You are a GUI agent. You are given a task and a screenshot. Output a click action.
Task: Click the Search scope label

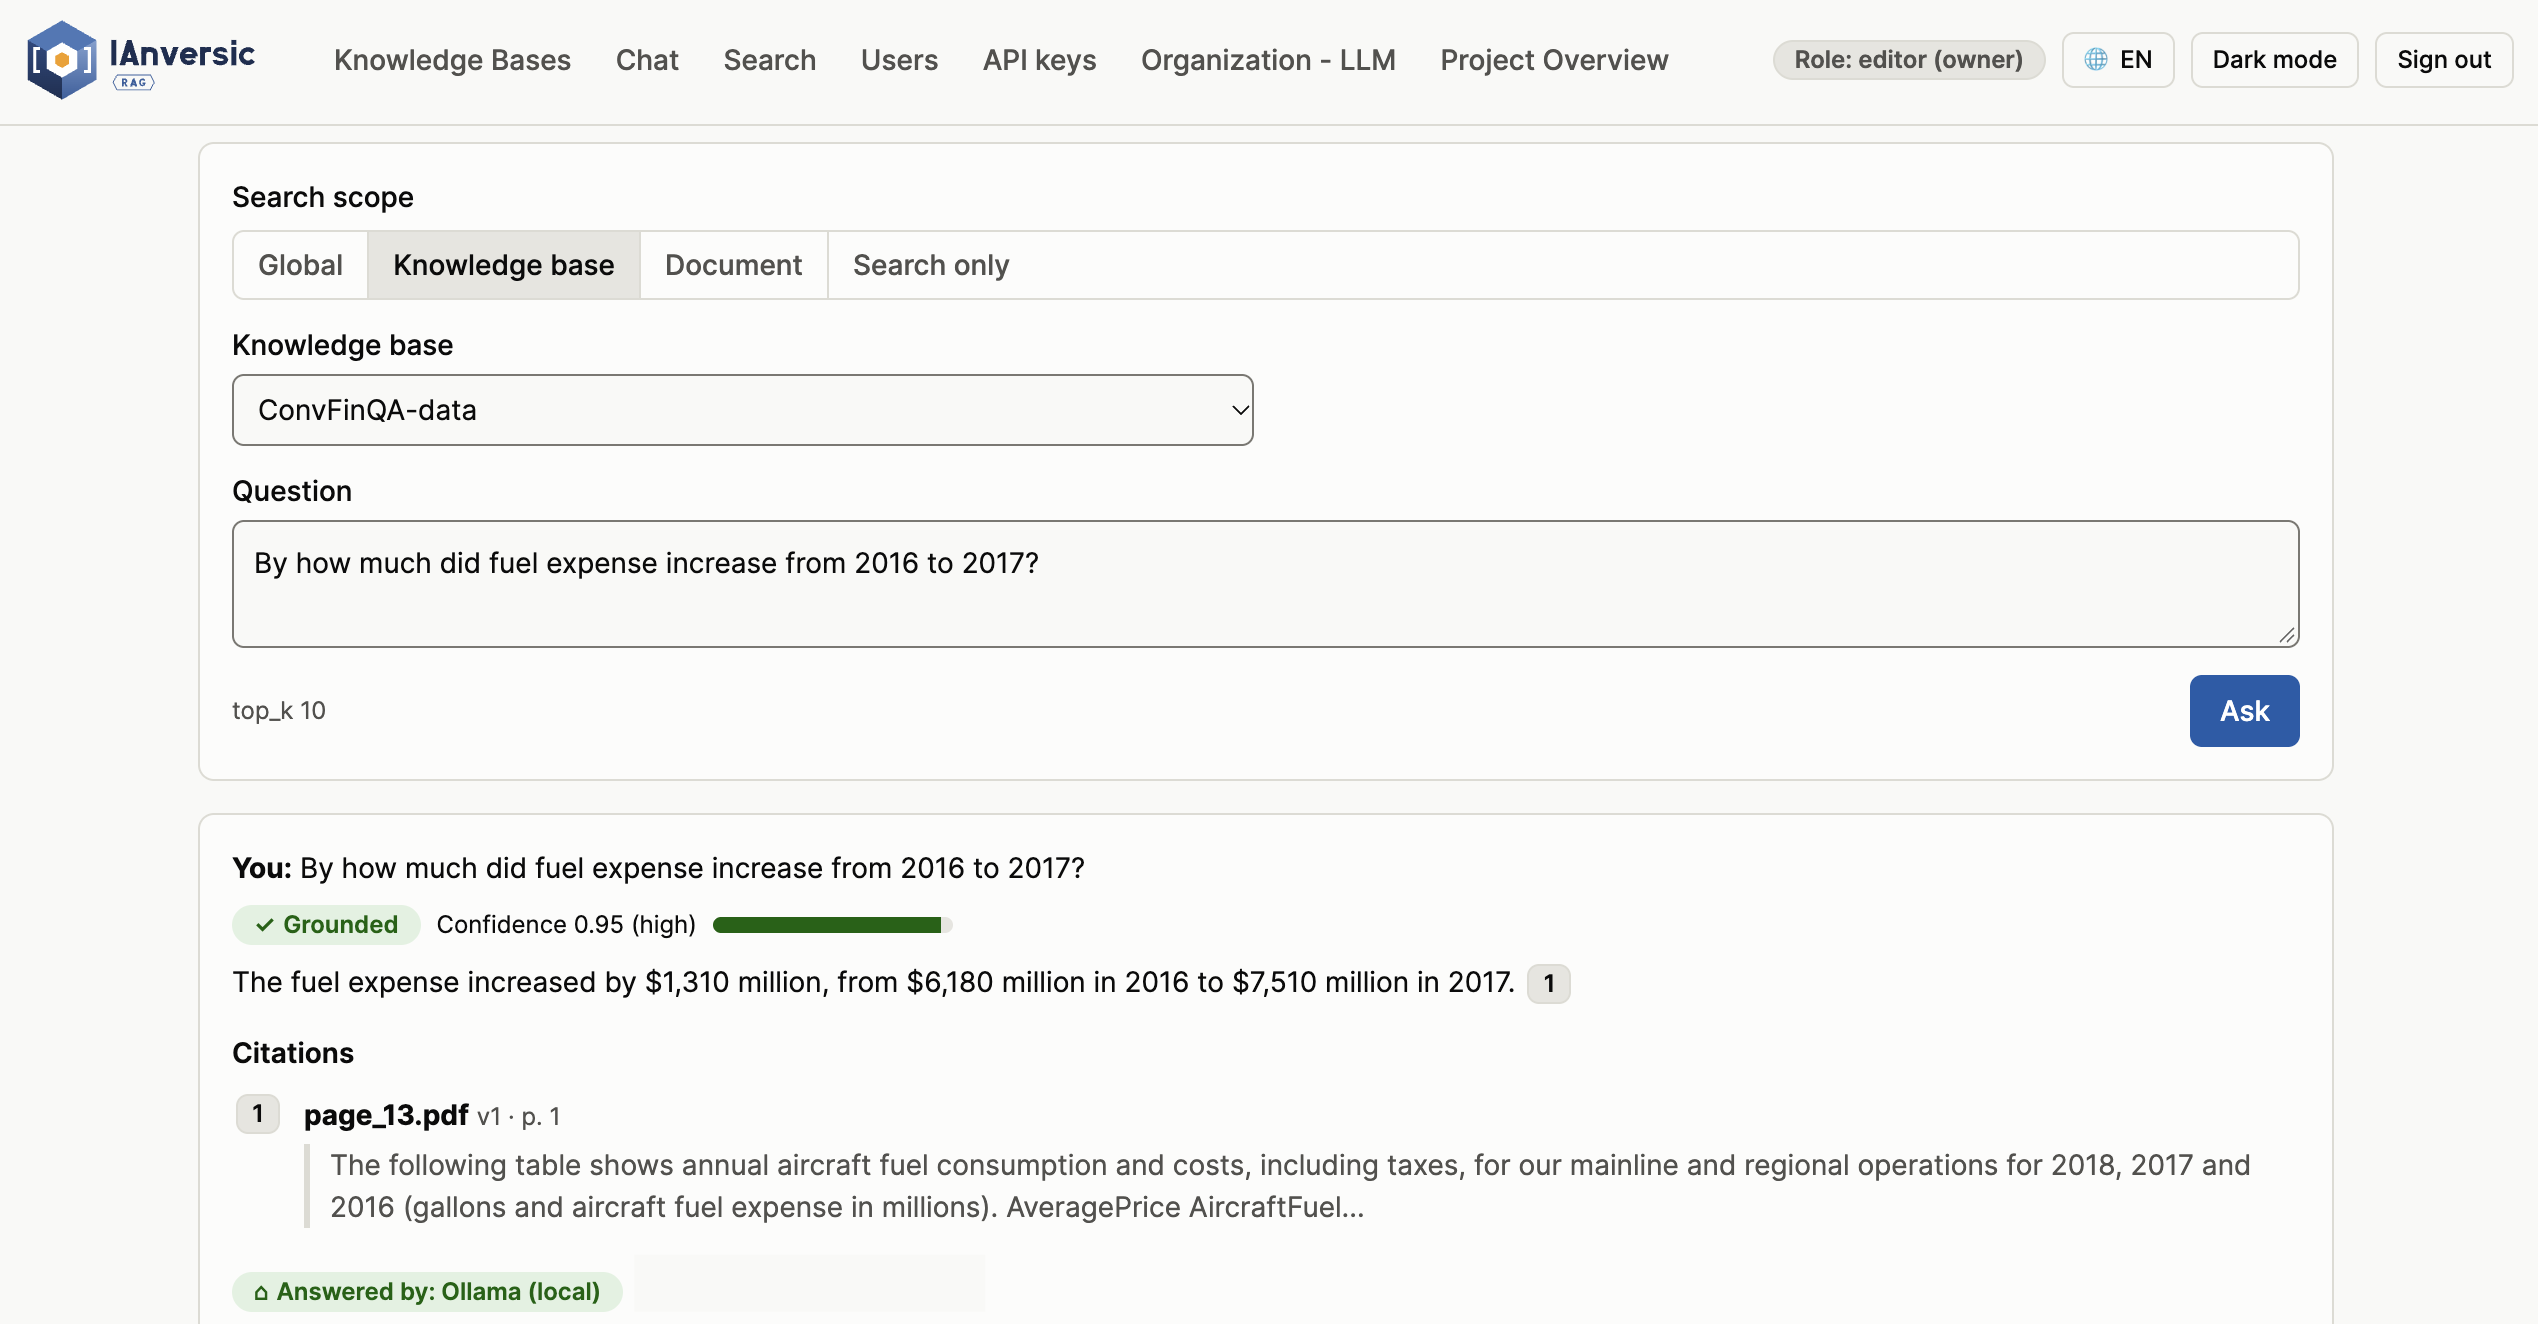[x=323, y=197]
